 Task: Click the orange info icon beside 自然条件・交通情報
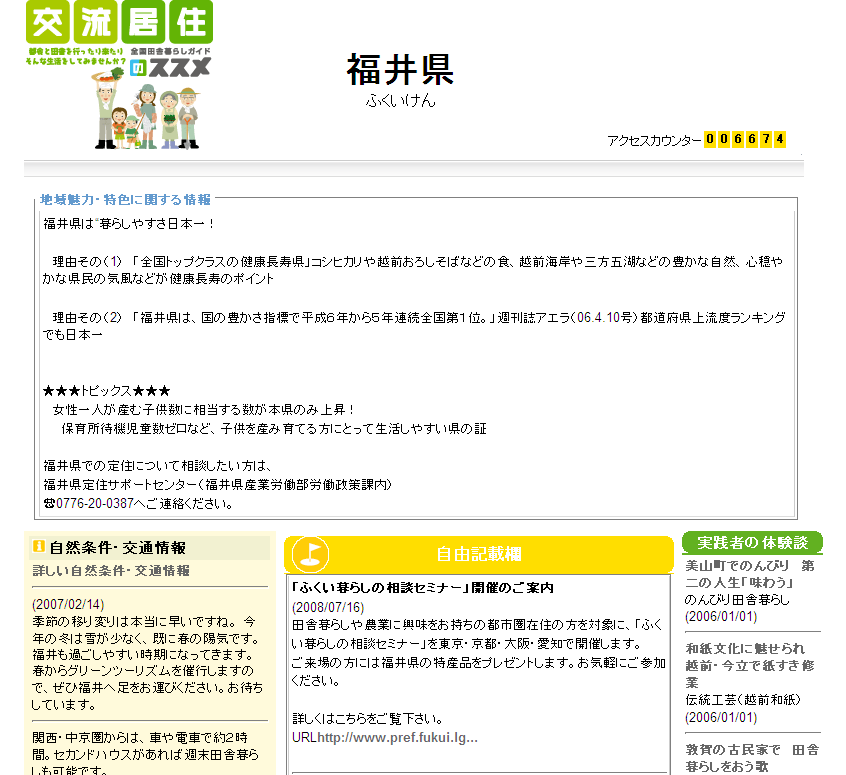39,546
